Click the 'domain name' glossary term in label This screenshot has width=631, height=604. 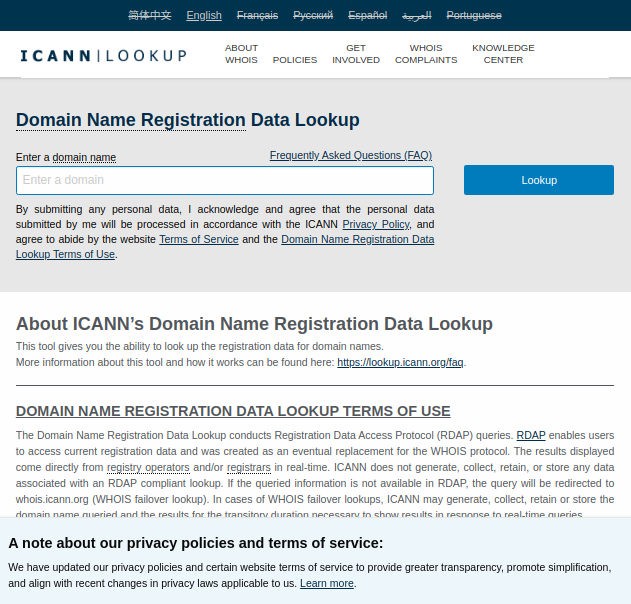click(84, 157)
